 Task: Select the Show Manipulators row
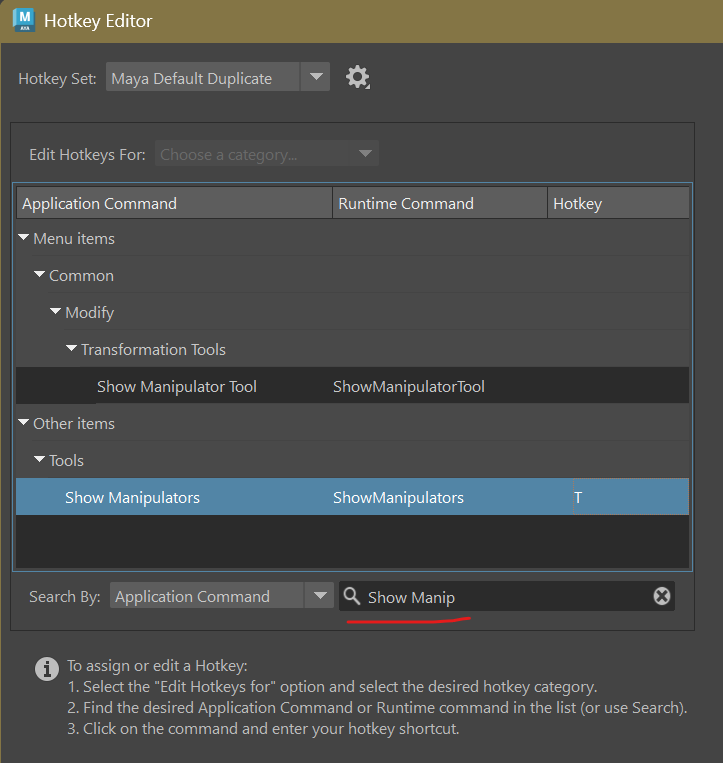(x=352, y=497)
